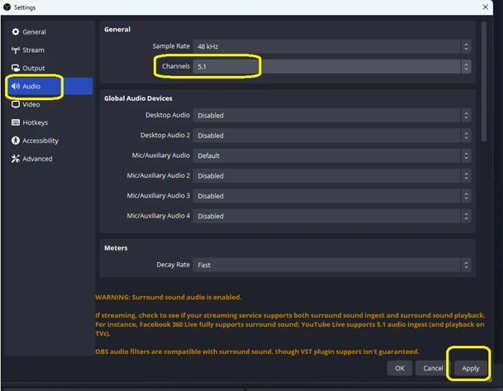This screenshot has width=503, height=391.
Task: Click the OK button
Action: click(400, 368)
